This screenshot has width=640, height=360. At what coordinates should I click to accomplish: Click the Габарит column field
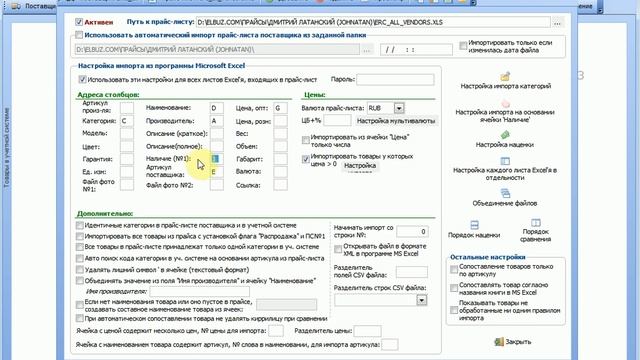click(280, 159)
